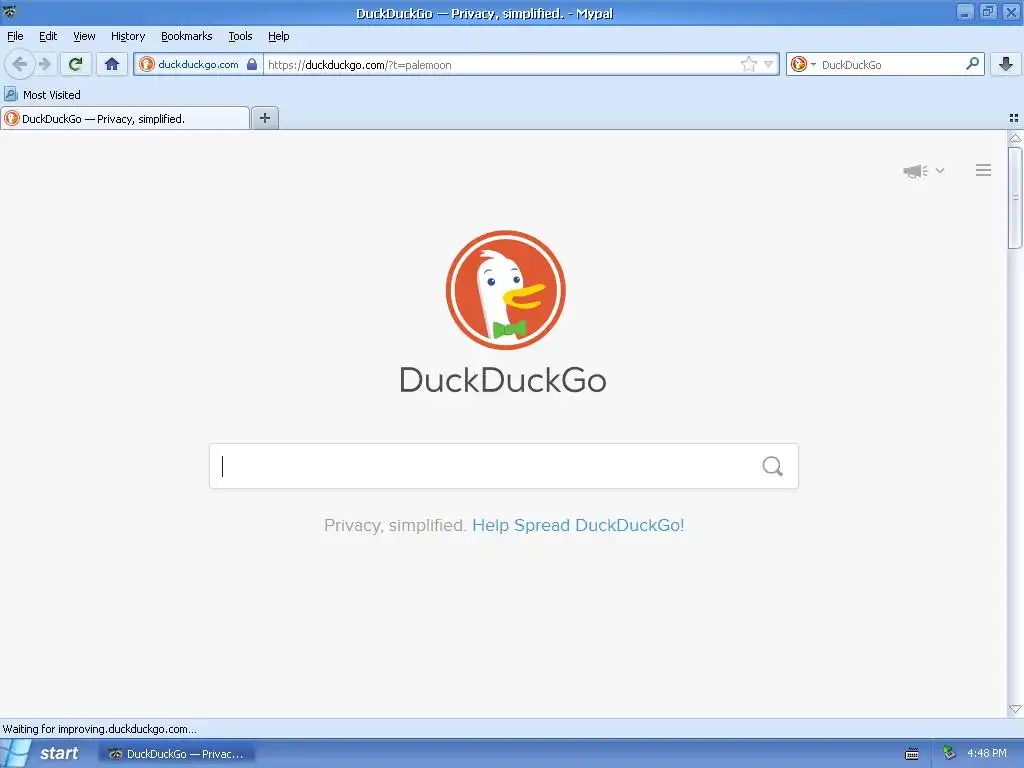Open the Bookmarks menu

[x=187, y=36]
